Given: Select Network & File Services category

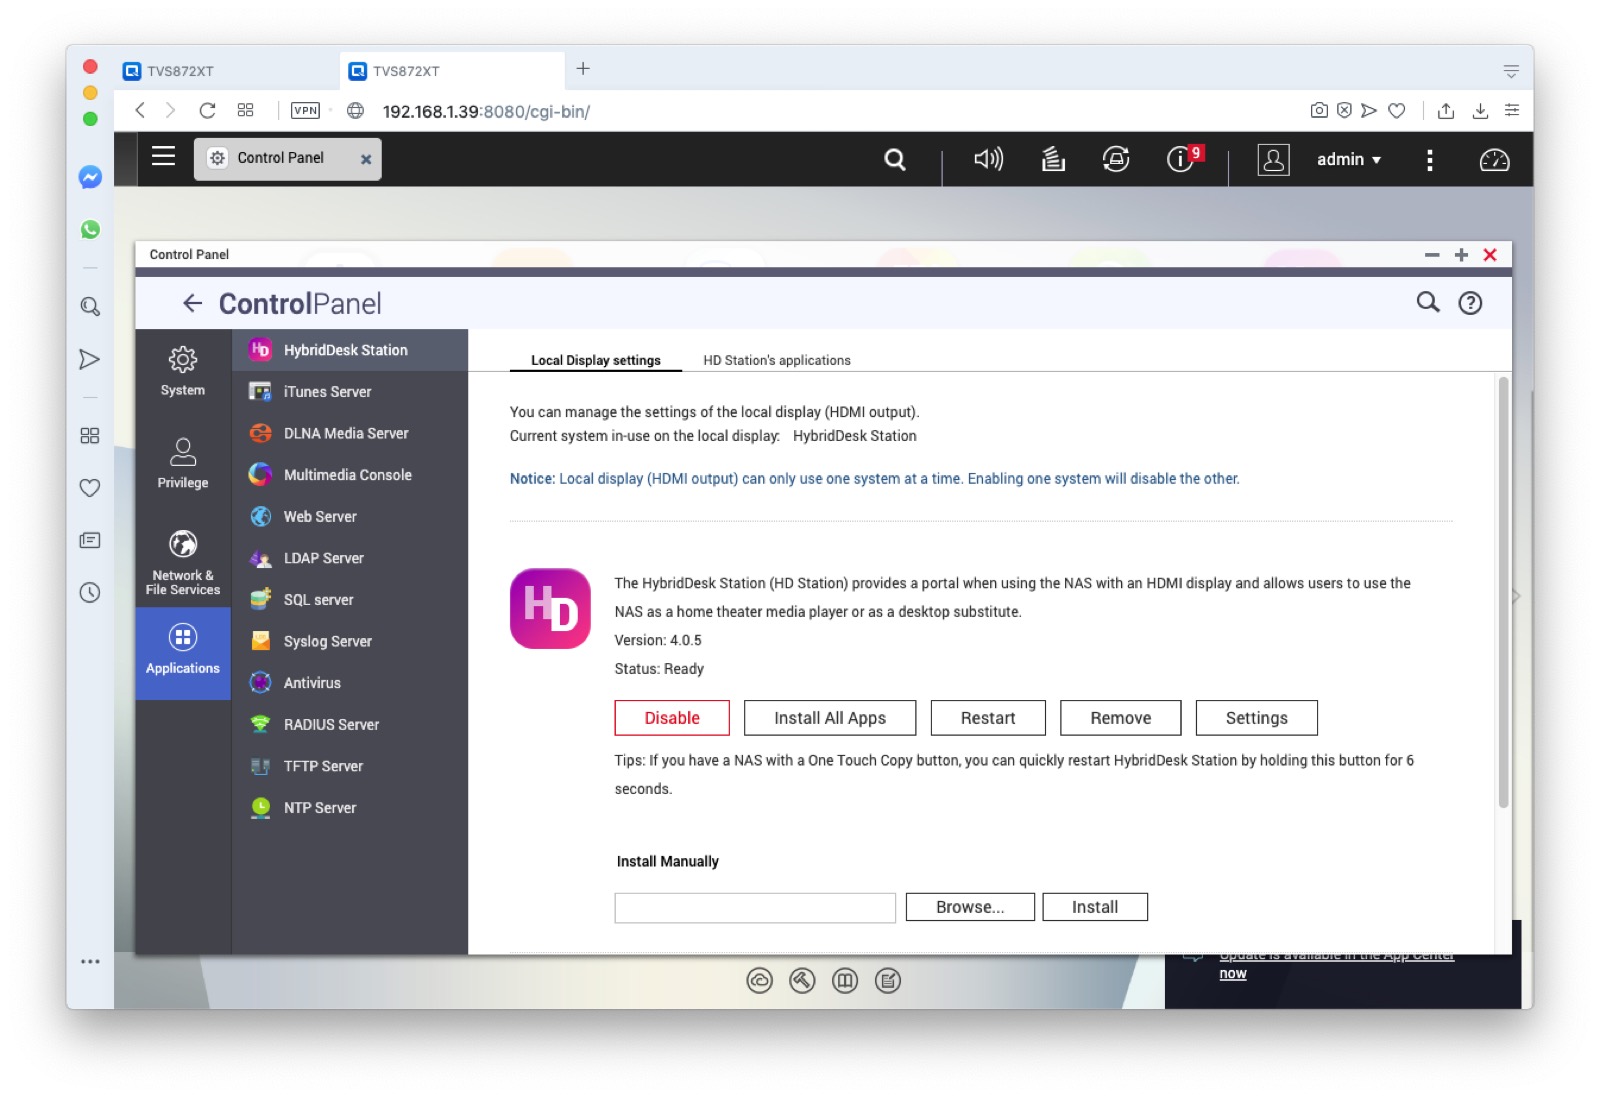Looking at the screenshot, I should click(x=183, y=561).
